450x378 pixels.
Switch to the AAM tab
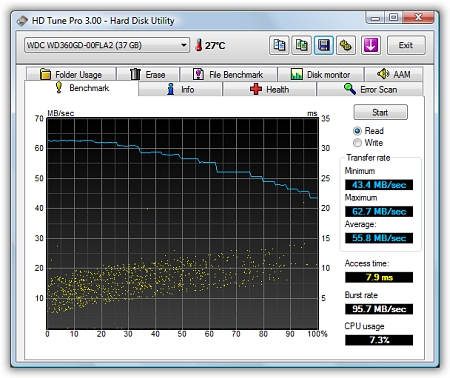coord(394,74)
